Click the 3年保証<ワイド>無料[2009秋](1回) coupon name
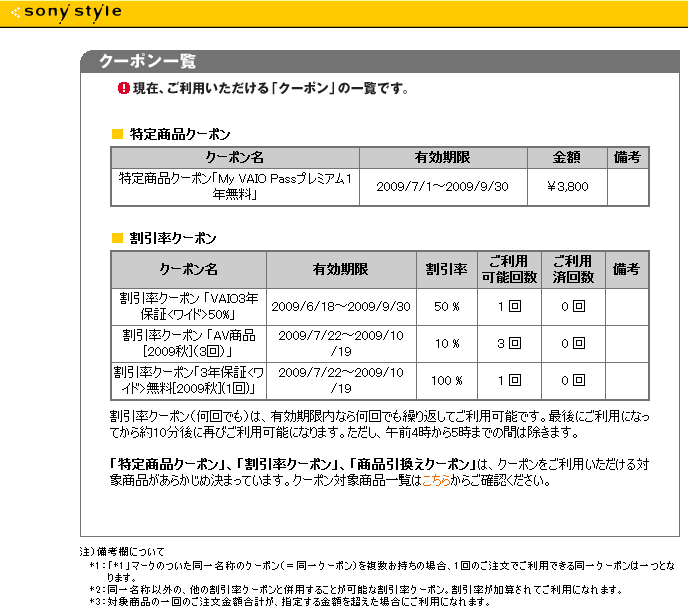Screen dimensions: 688x614 [189, 380]
